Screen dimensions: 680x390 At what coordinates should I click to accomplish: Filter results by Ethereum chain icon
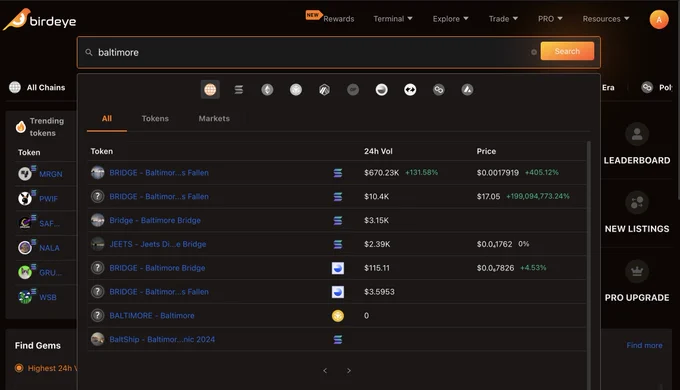pos(267,89)
